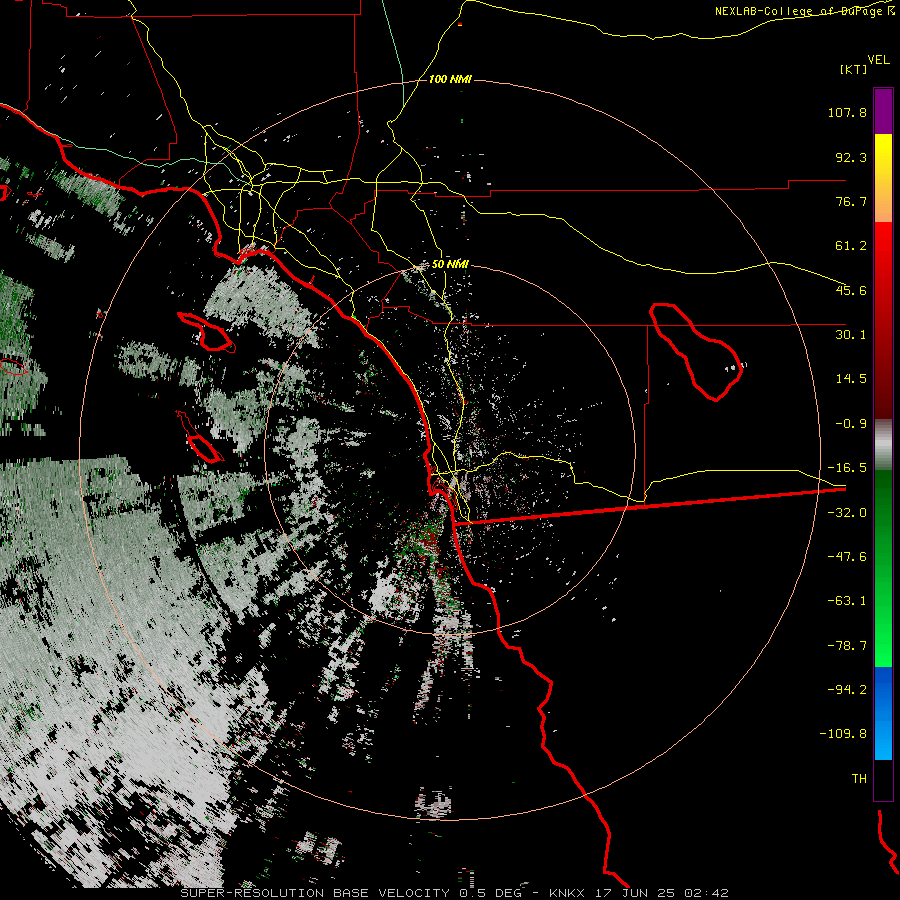Click the -0.9 legend value
This screenshot has height=900, width=900.
tap(851, 424)
